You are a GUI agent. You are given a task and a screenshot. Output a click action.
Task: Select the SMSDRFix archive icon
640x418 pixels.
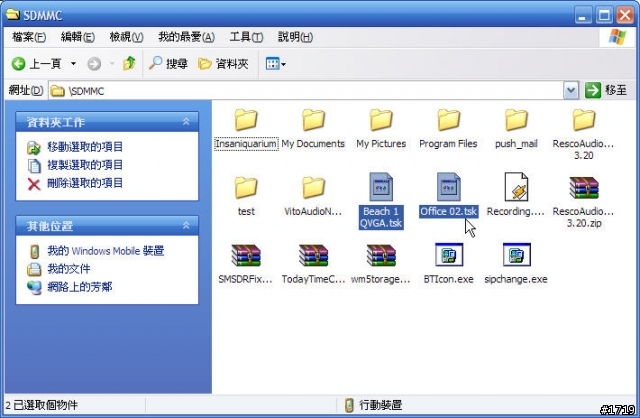(x=246, y=256)
